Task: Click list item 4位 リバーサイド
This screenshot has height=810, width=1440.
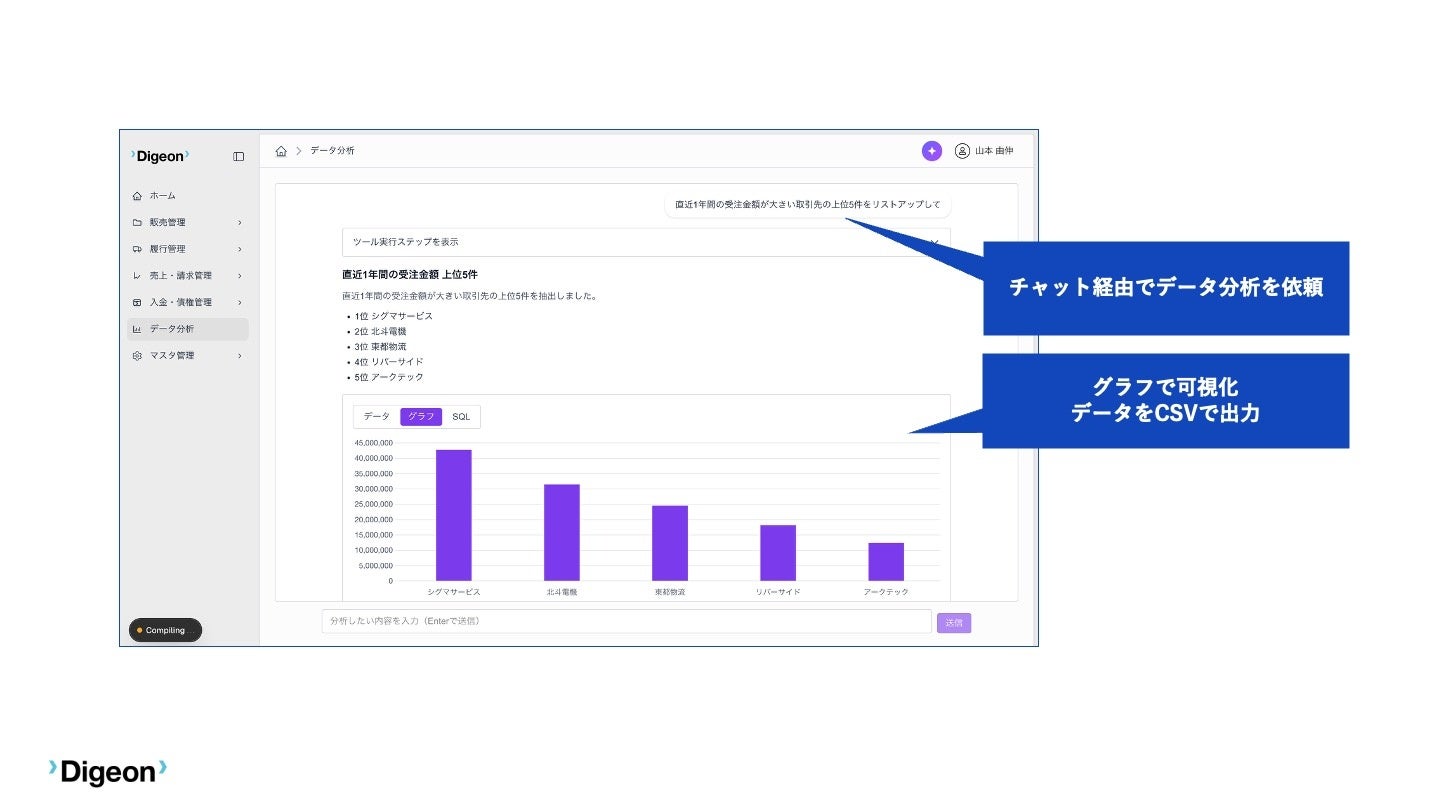Action: (x=389, y=362)
